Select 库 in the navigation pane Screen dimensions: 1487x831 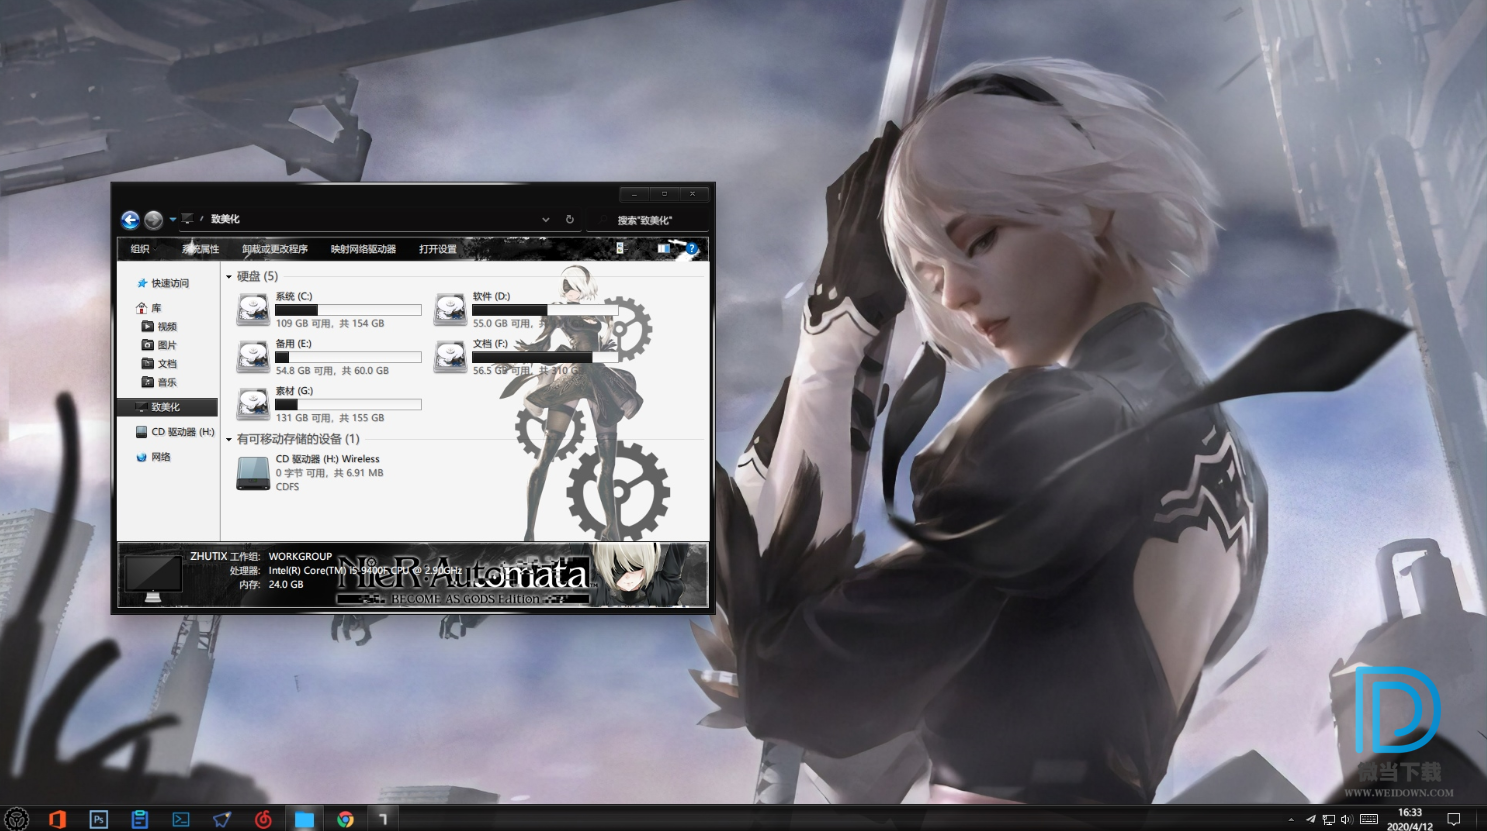149,308
